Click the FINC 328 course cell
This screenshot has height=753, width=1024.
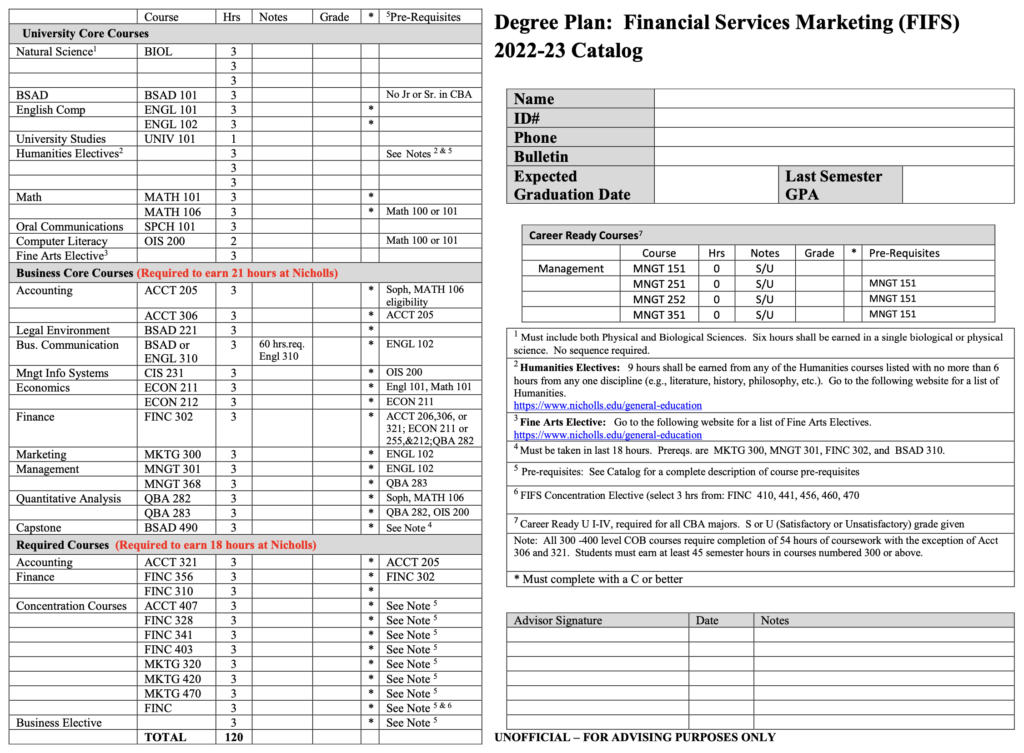click(x=176, y=620)
